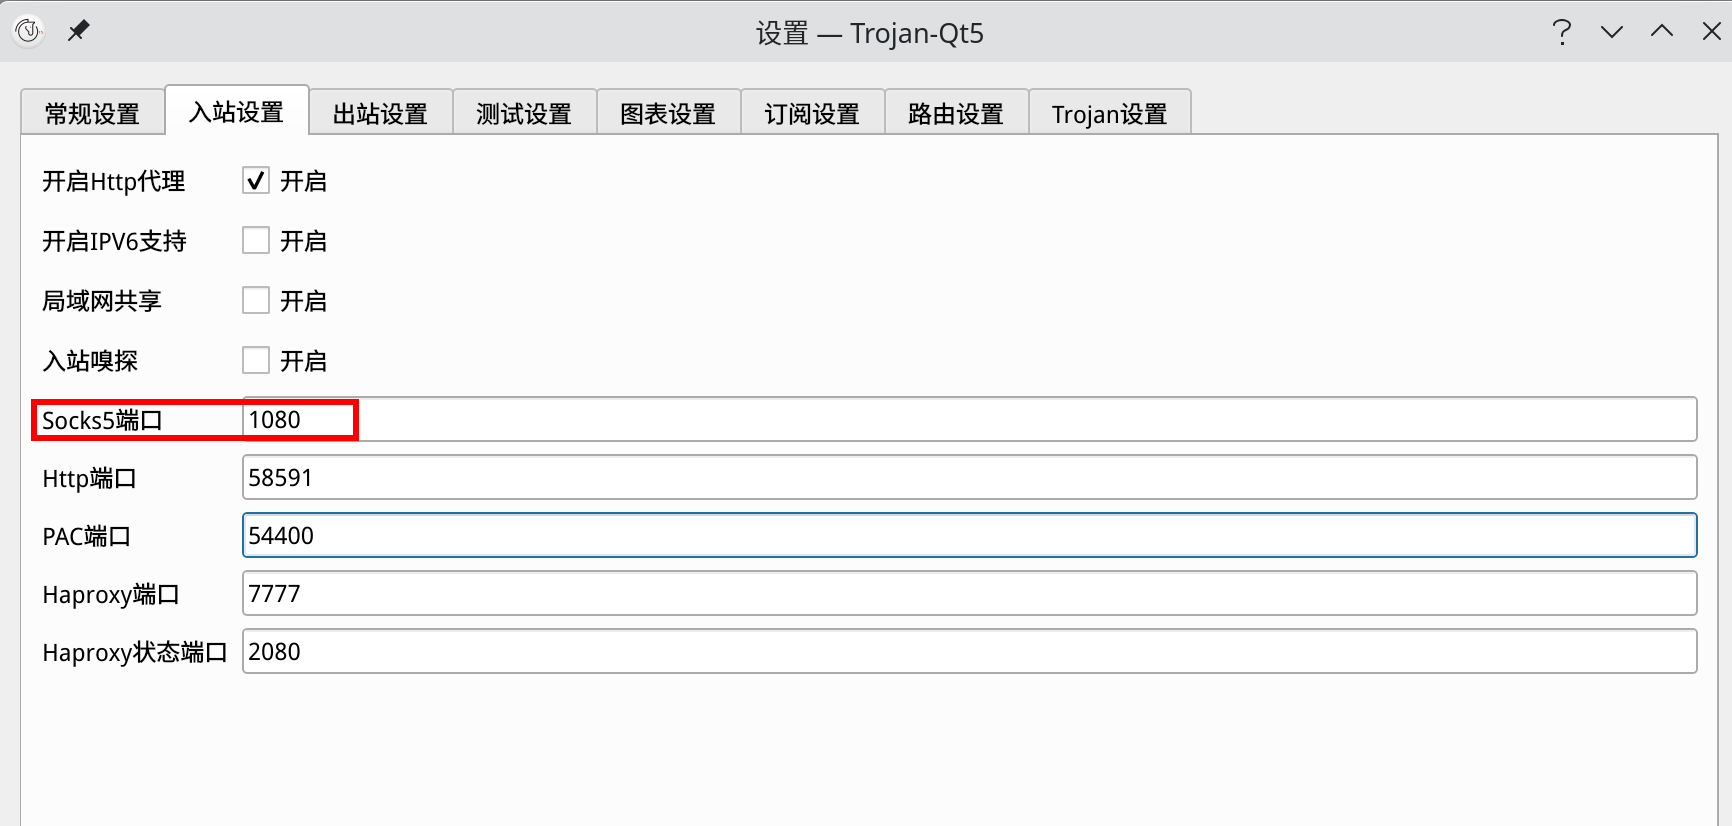
Task: Switch to the 常规设置 tab
Action: click(x=93, y=114)
